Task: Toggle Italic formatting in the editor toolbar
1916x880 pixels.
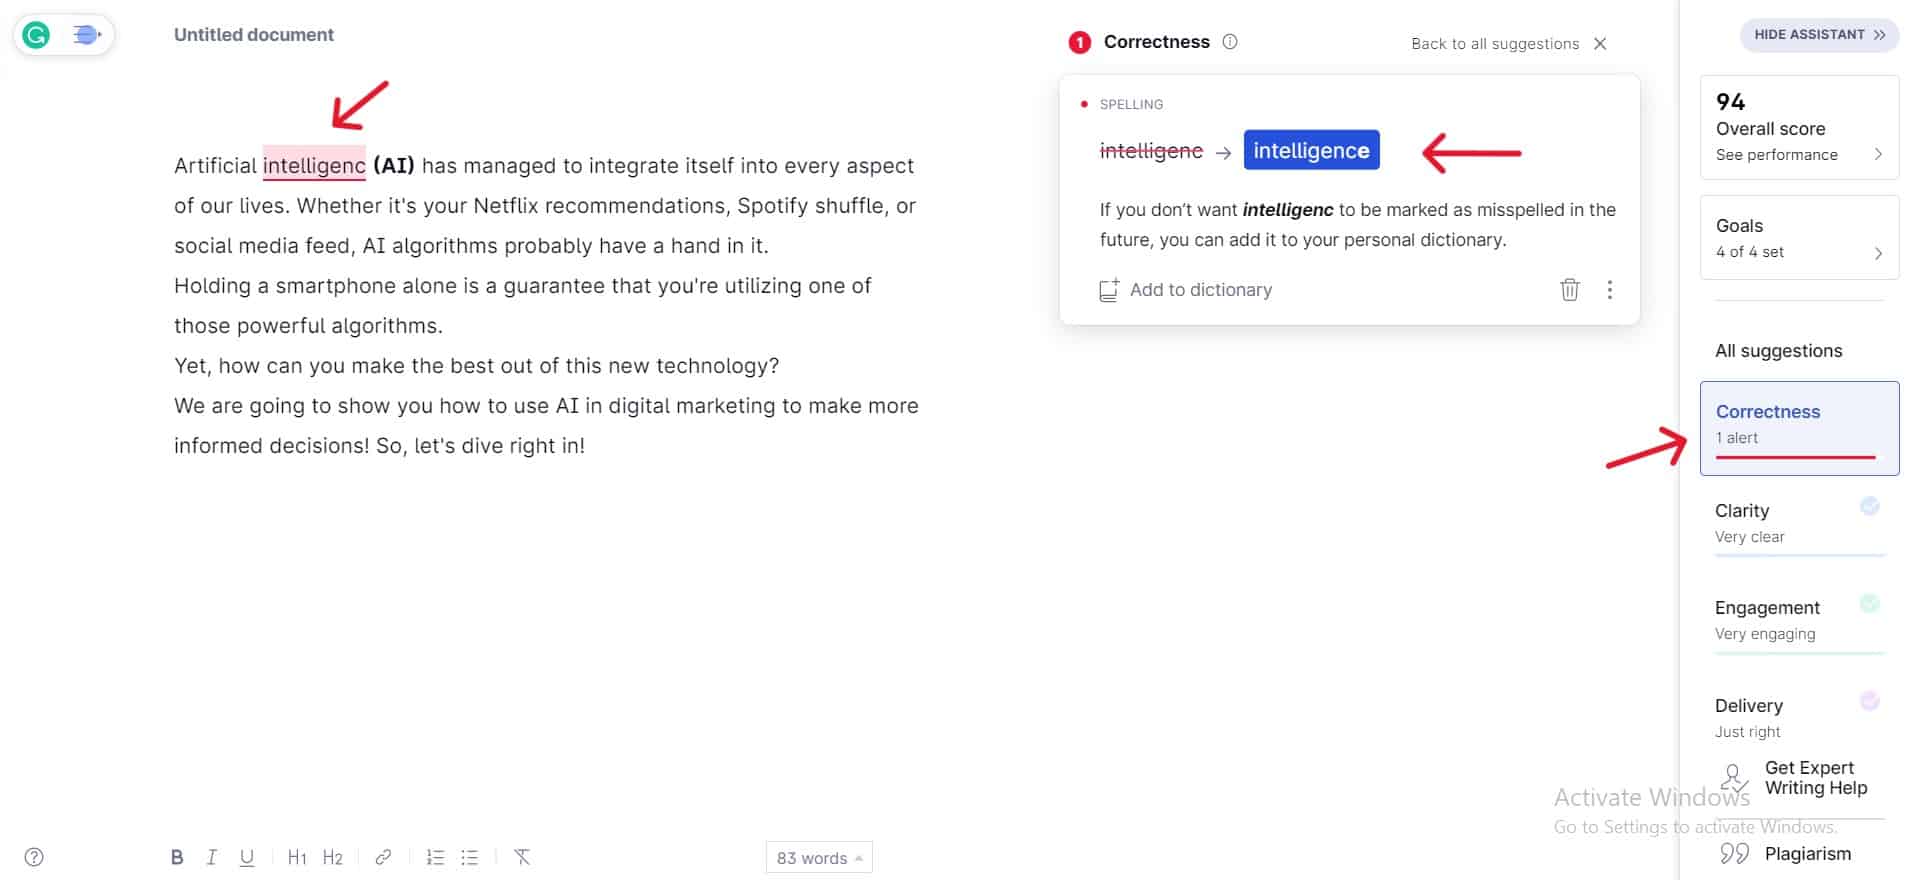Action: click(211, 857)
